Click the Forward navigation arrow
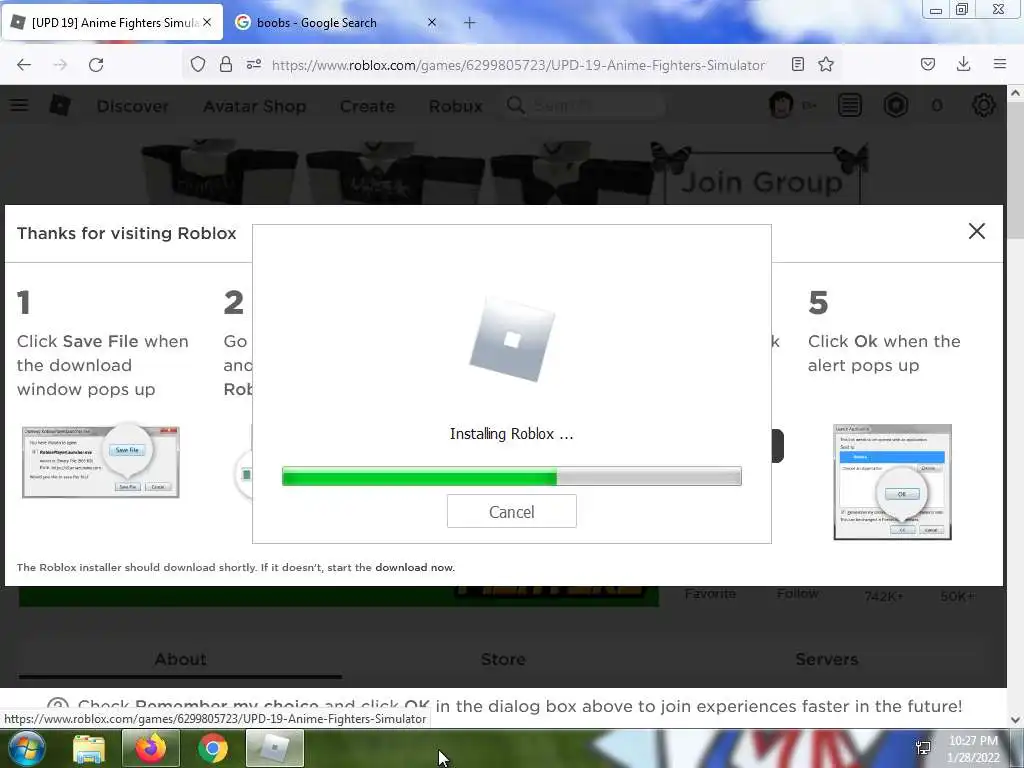1024x768 pixels. click(60, 65)
